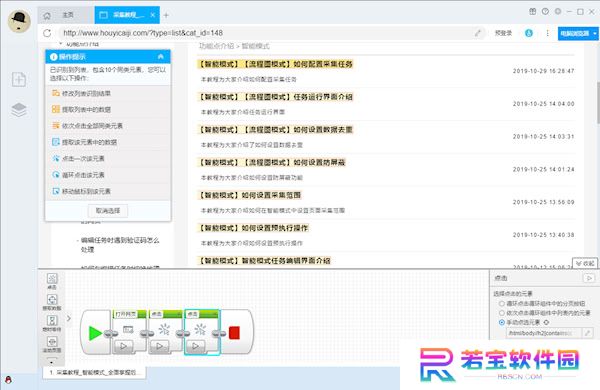Image resolution: width=600 pixels, height=390 pixels.
Task: Pick the click (点击) component from the palette
Action: coord(52,281)
